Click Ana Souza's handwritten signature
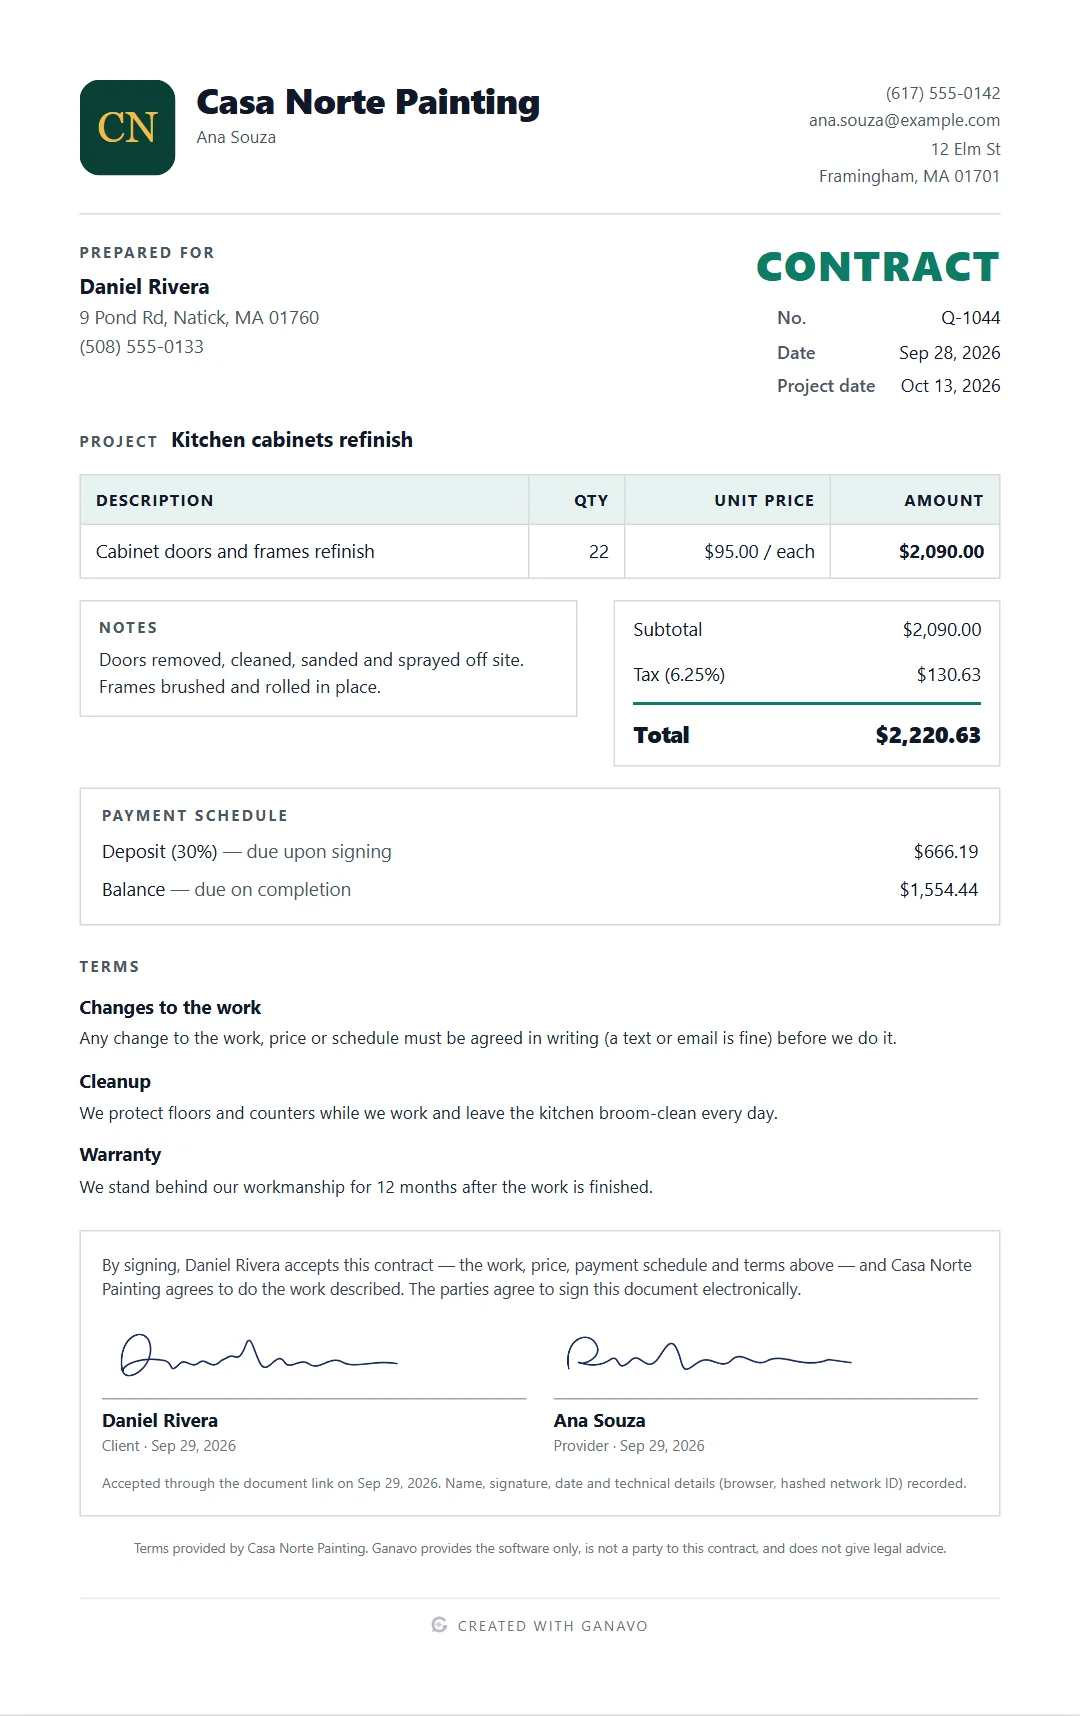The image size is (1080, 1716). pos(709,1353)
